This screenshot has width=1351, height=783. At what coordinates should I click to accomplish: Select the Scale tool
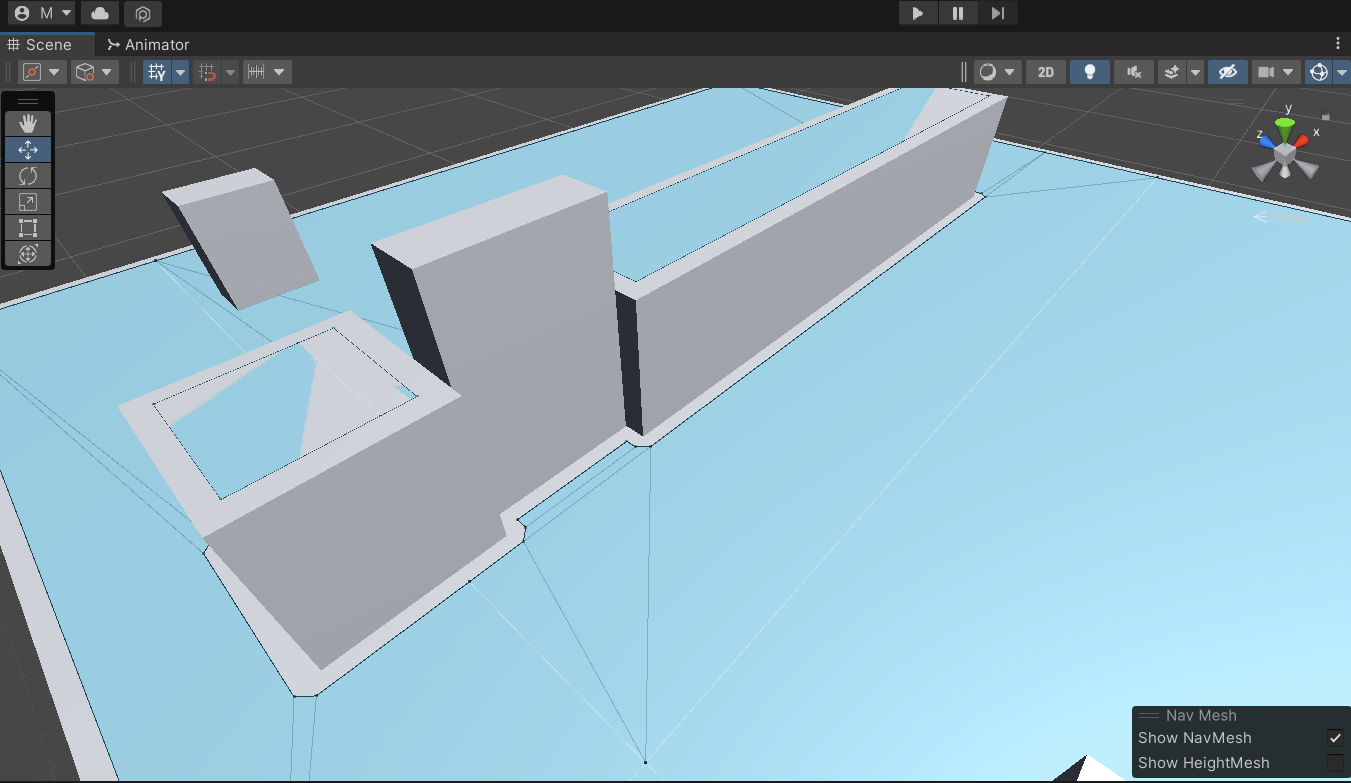pyautogui.click(x=28, y=202)
